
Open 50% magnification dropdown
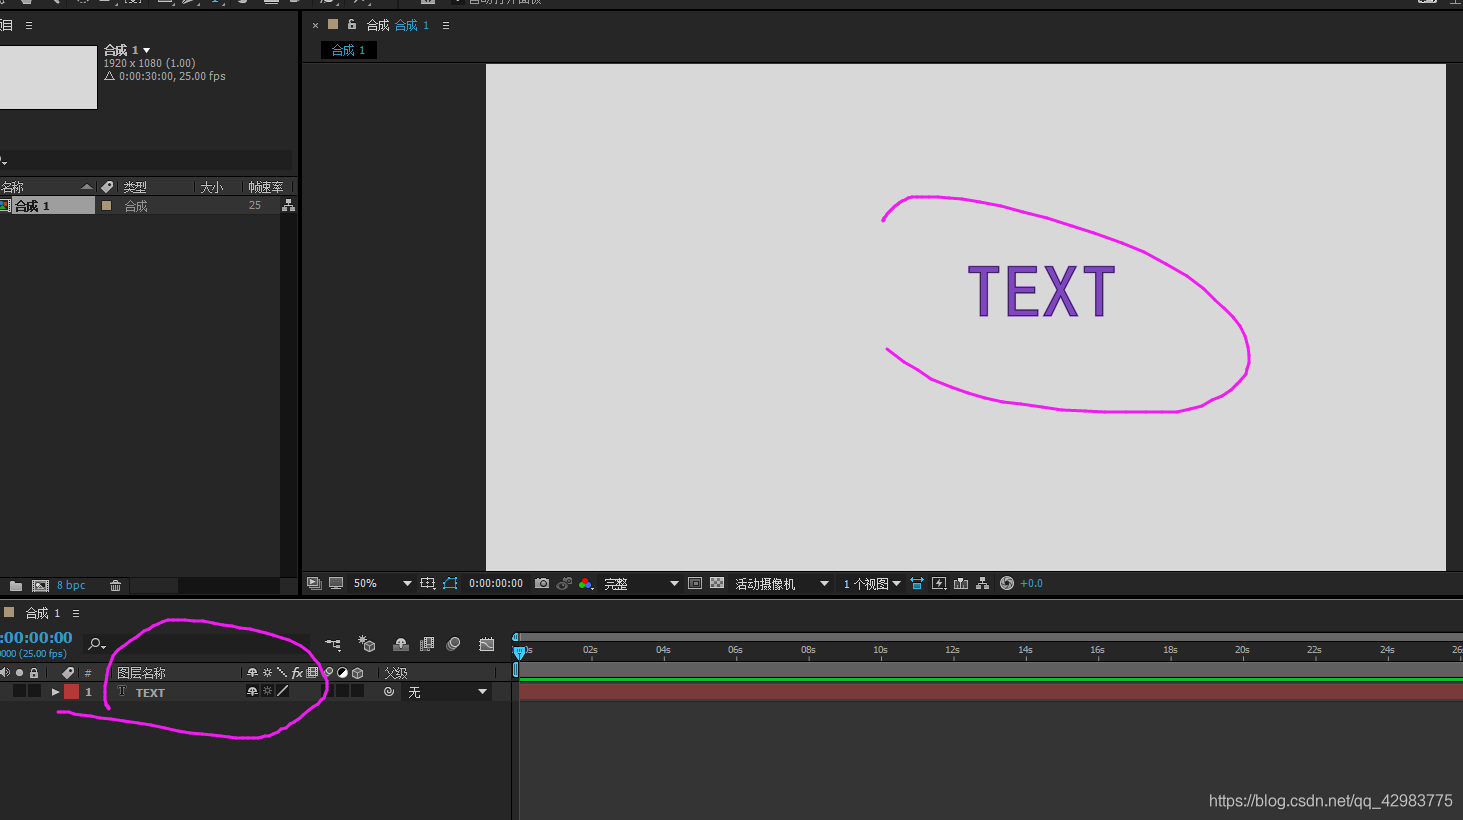(x=383, y=583)
